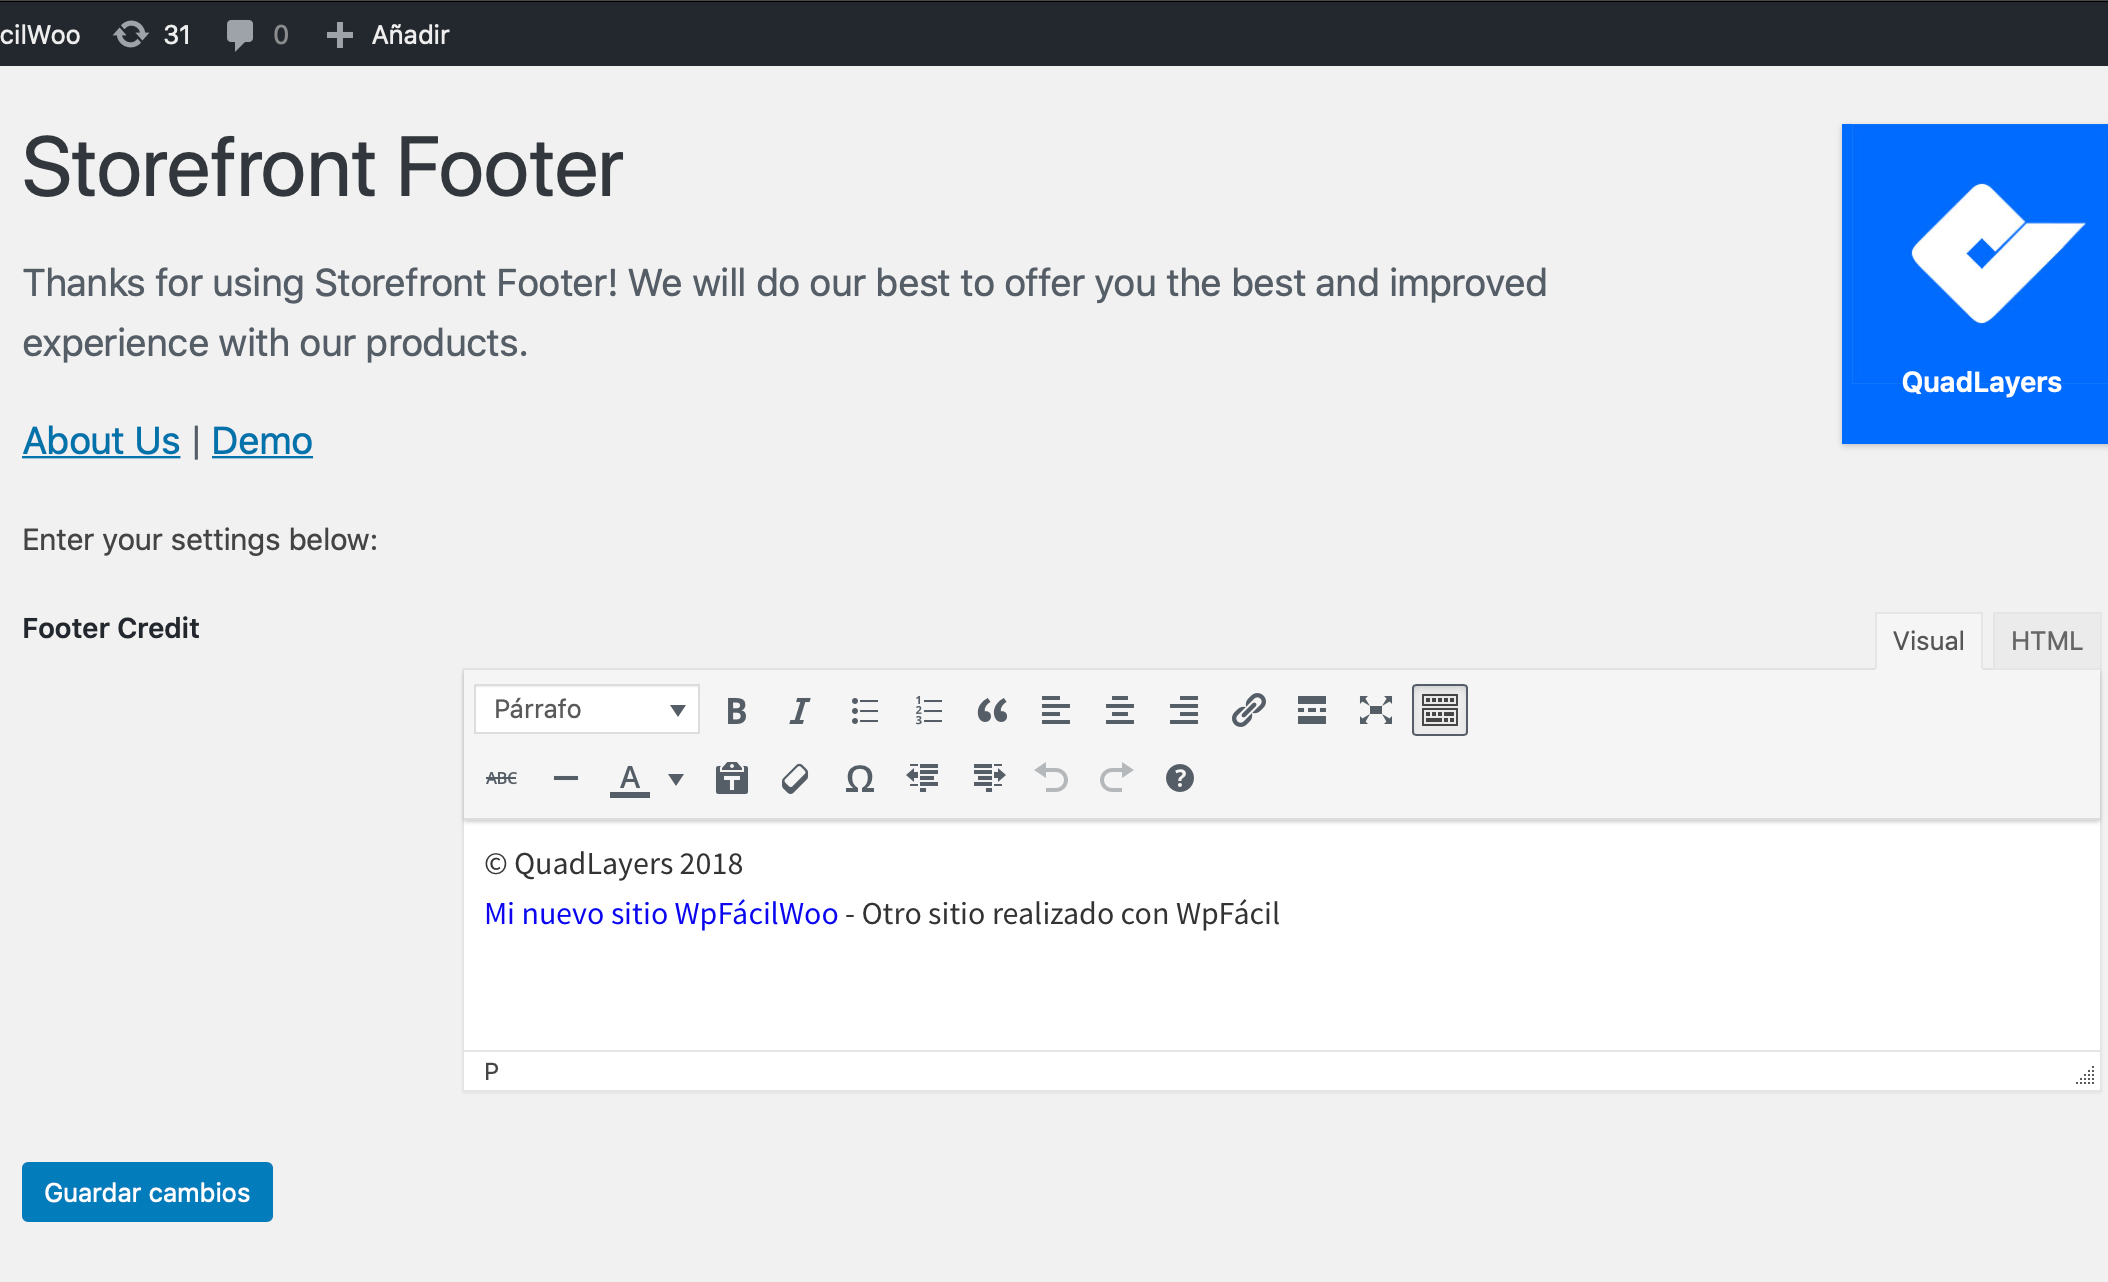The image size is (2108, 1282).
Task: Increase paragraph indent
Action: (988, 778)
